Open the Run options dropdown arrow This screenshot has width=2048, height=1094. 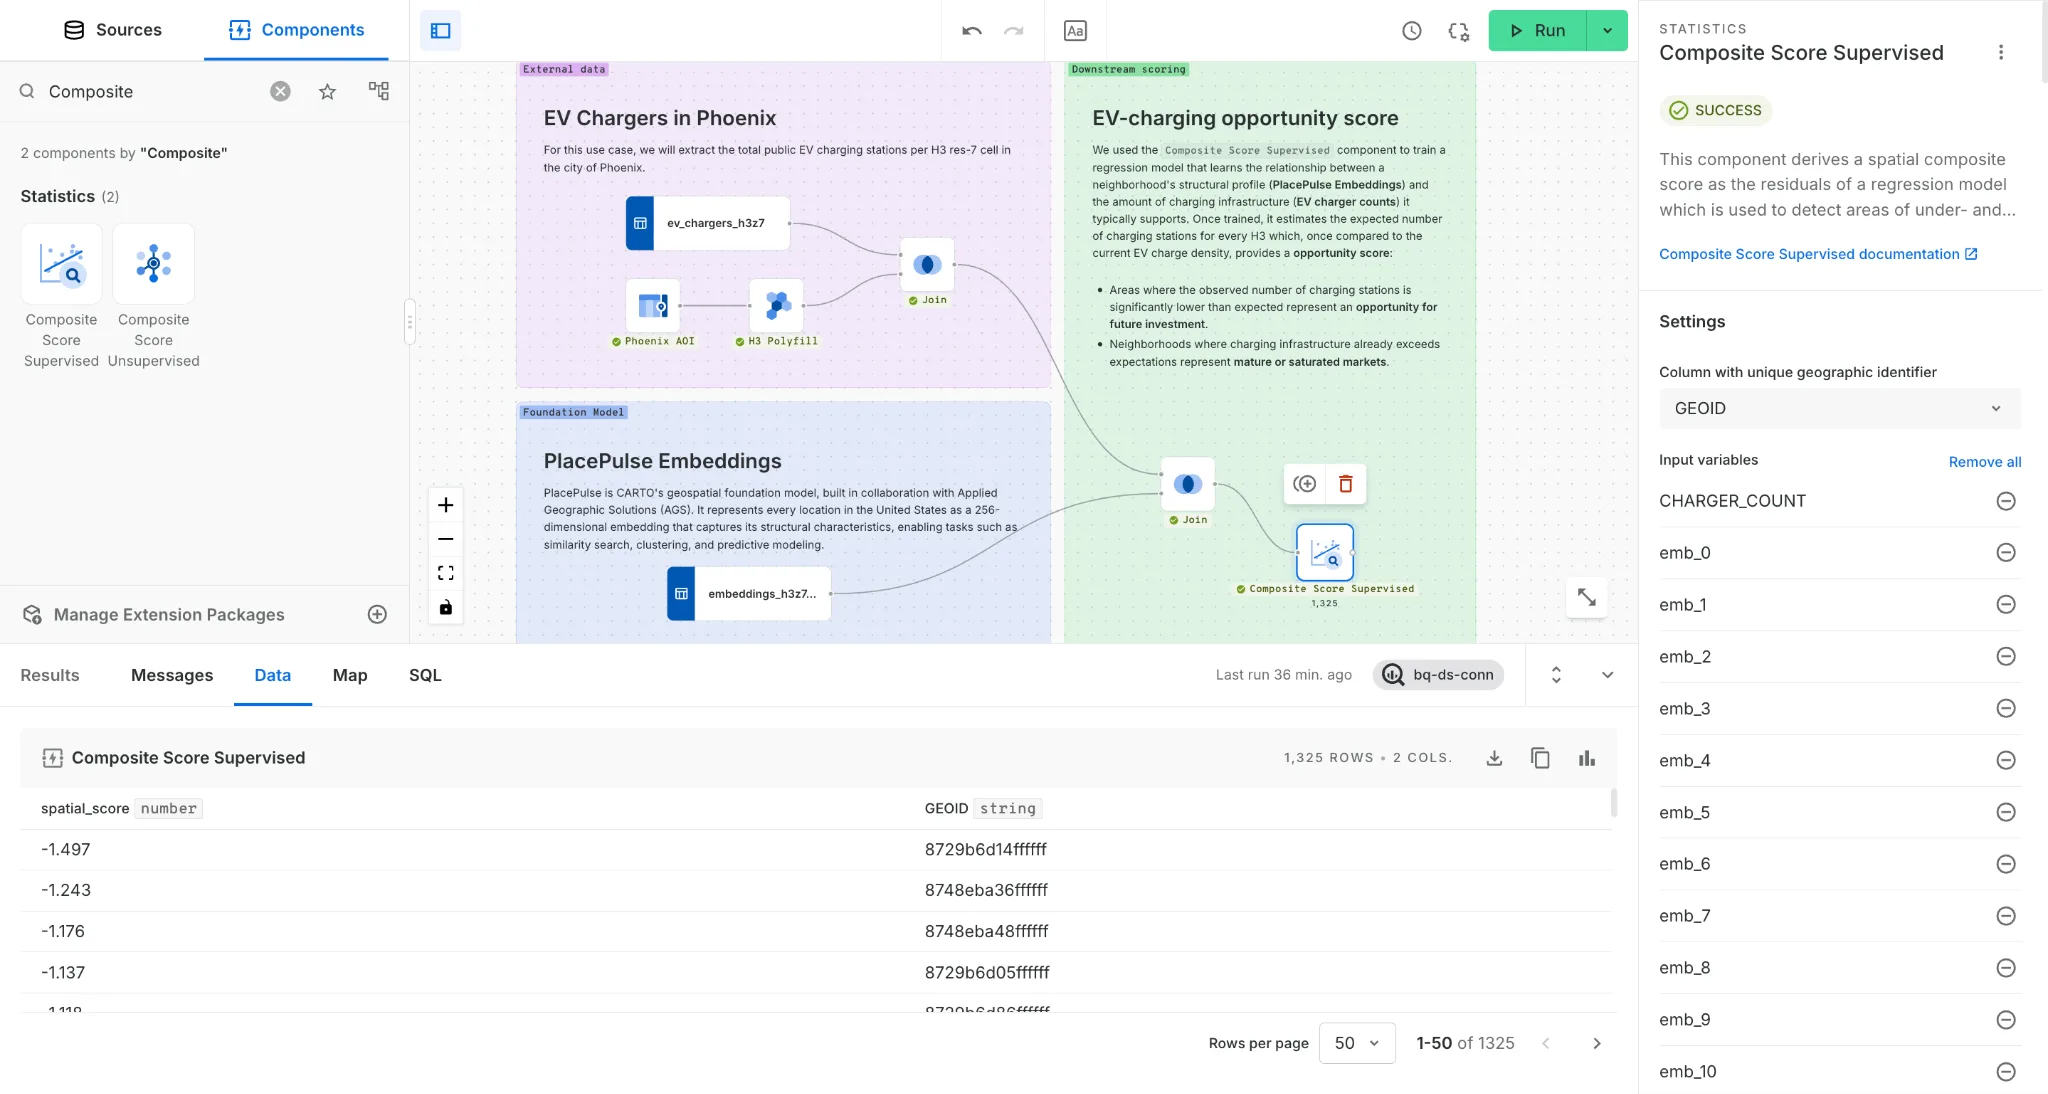(x=1608, y=30)
